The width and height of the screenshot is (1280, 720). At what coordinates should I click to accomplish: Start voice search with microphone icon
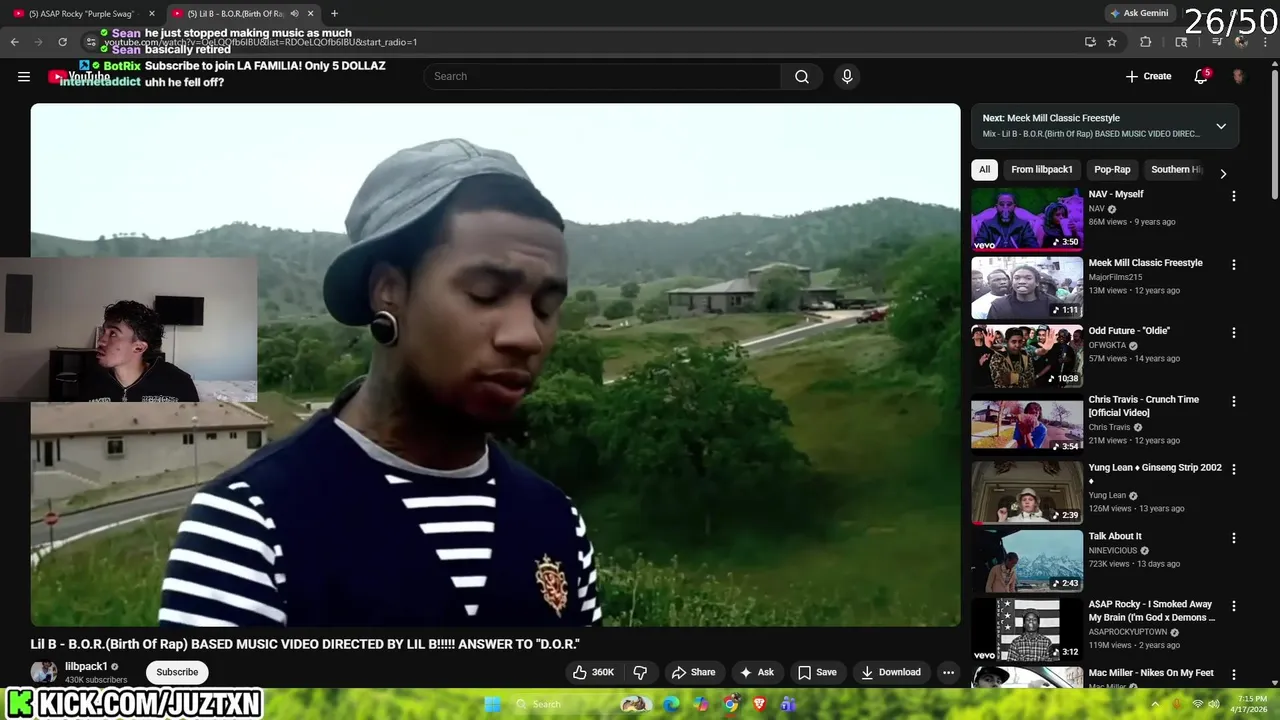coord(847,76)
